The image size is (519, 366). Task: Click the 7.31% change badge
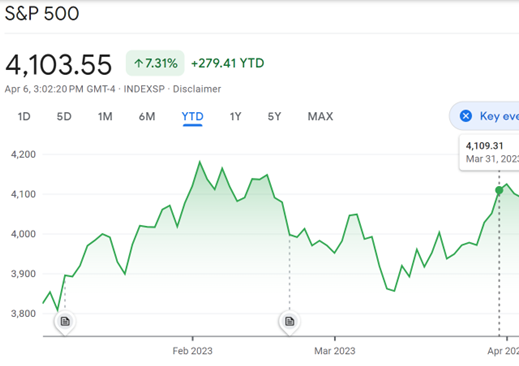click(155, 63)
